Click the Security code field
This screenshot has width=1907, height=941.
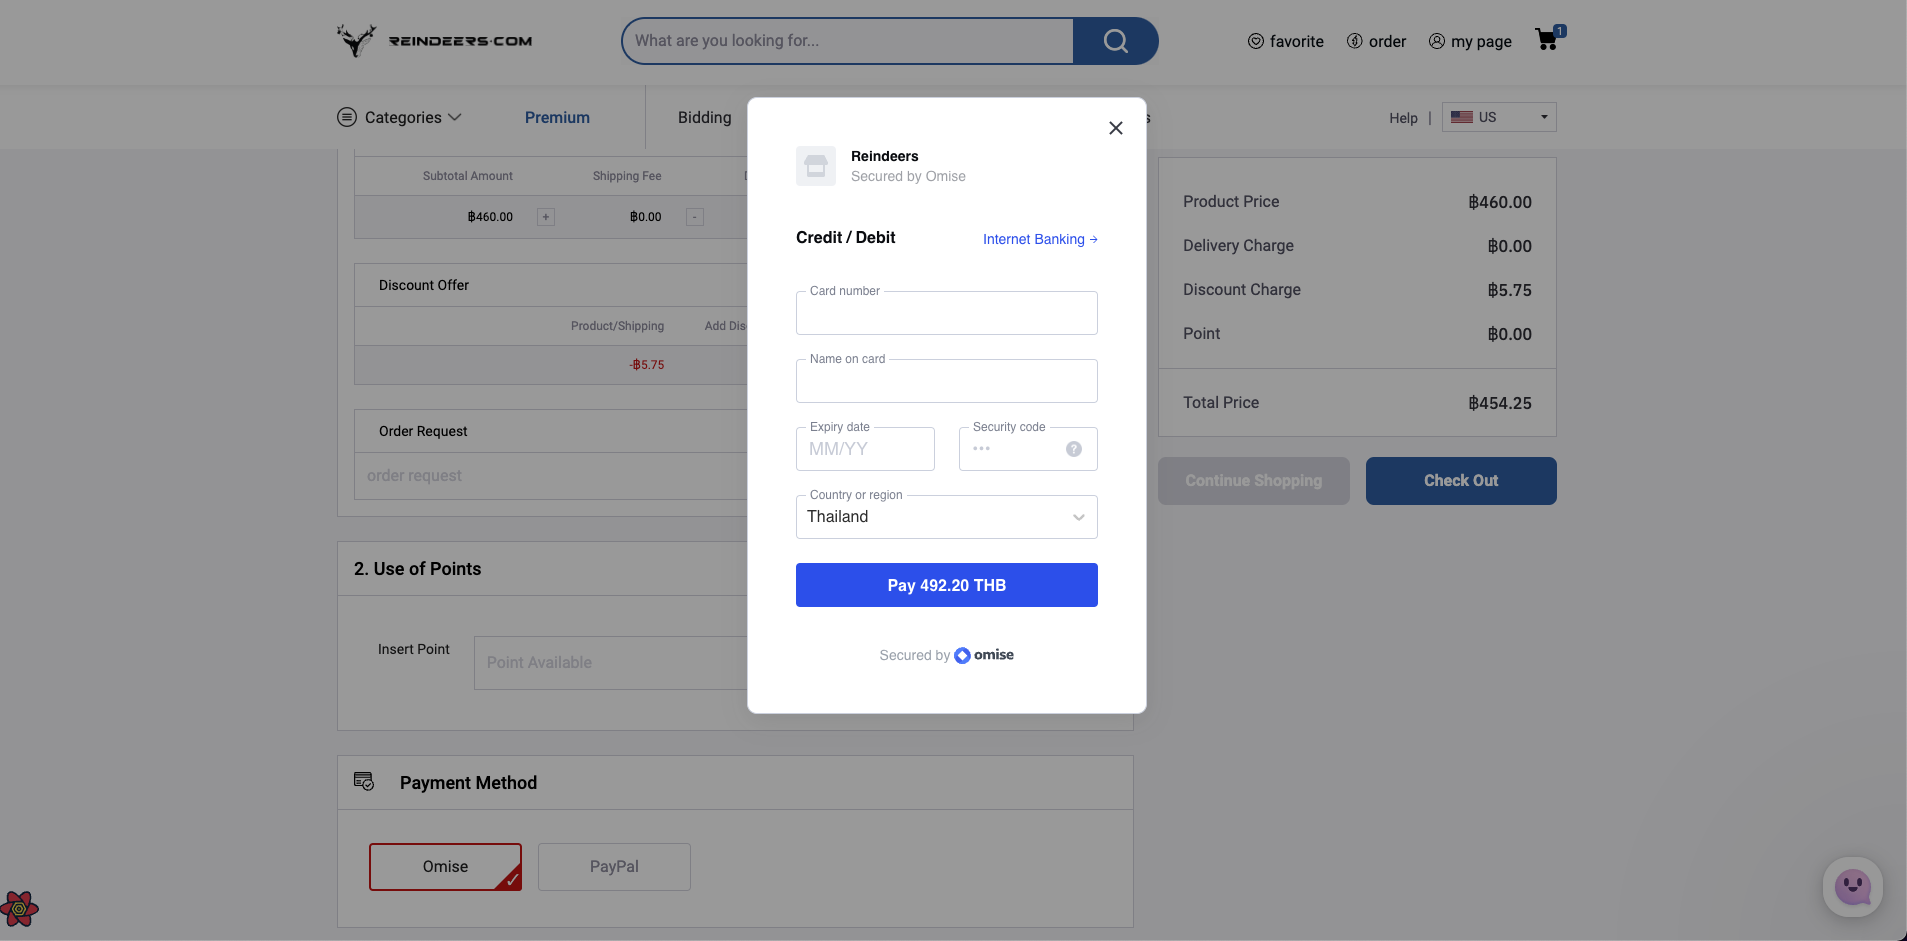click(x=1028, y=449)
